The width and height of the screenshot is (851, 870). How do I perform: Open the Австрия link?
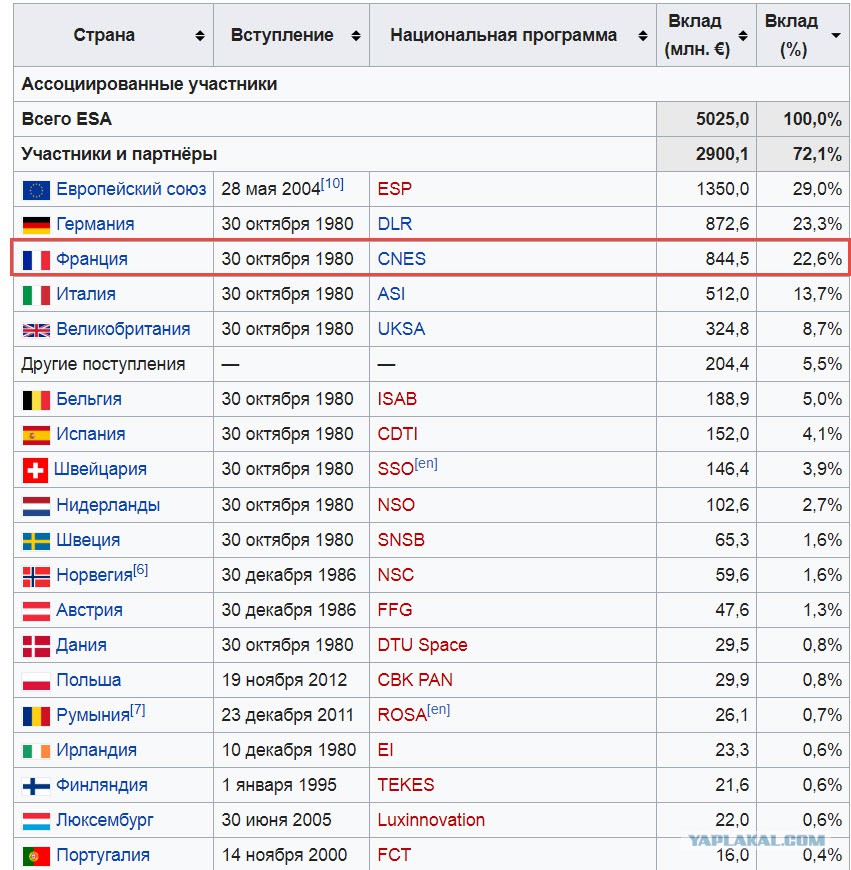point(89,610)
